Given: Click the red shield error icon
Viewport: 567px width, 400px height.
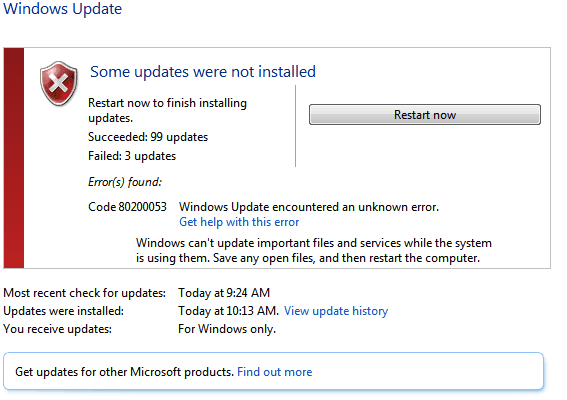Looking at the screenshot, I should (59, 84).
